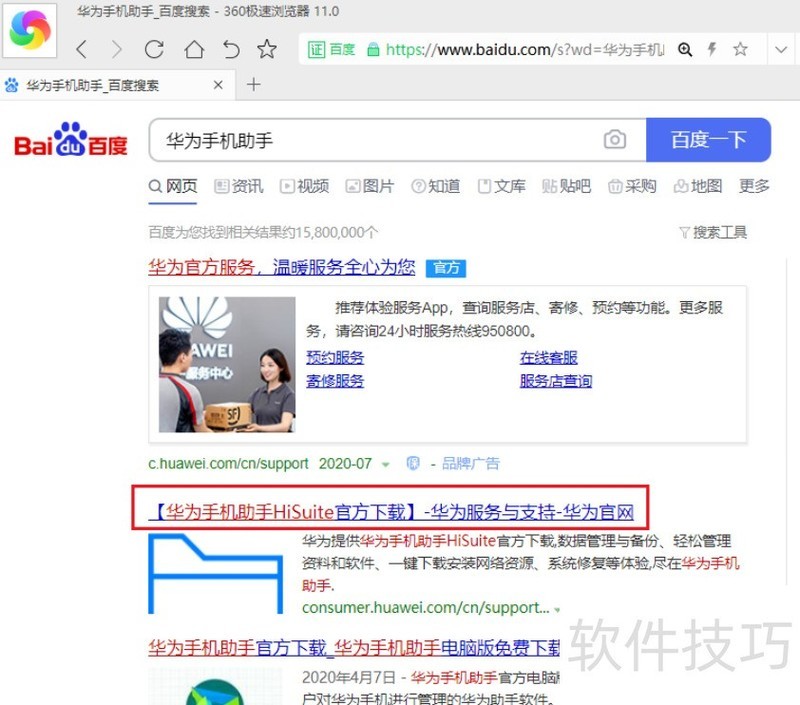Image resolution: width=800 pixels, height=705 pixels.
Task: Open 搜索工具 filter options
Action: point(713,233)
